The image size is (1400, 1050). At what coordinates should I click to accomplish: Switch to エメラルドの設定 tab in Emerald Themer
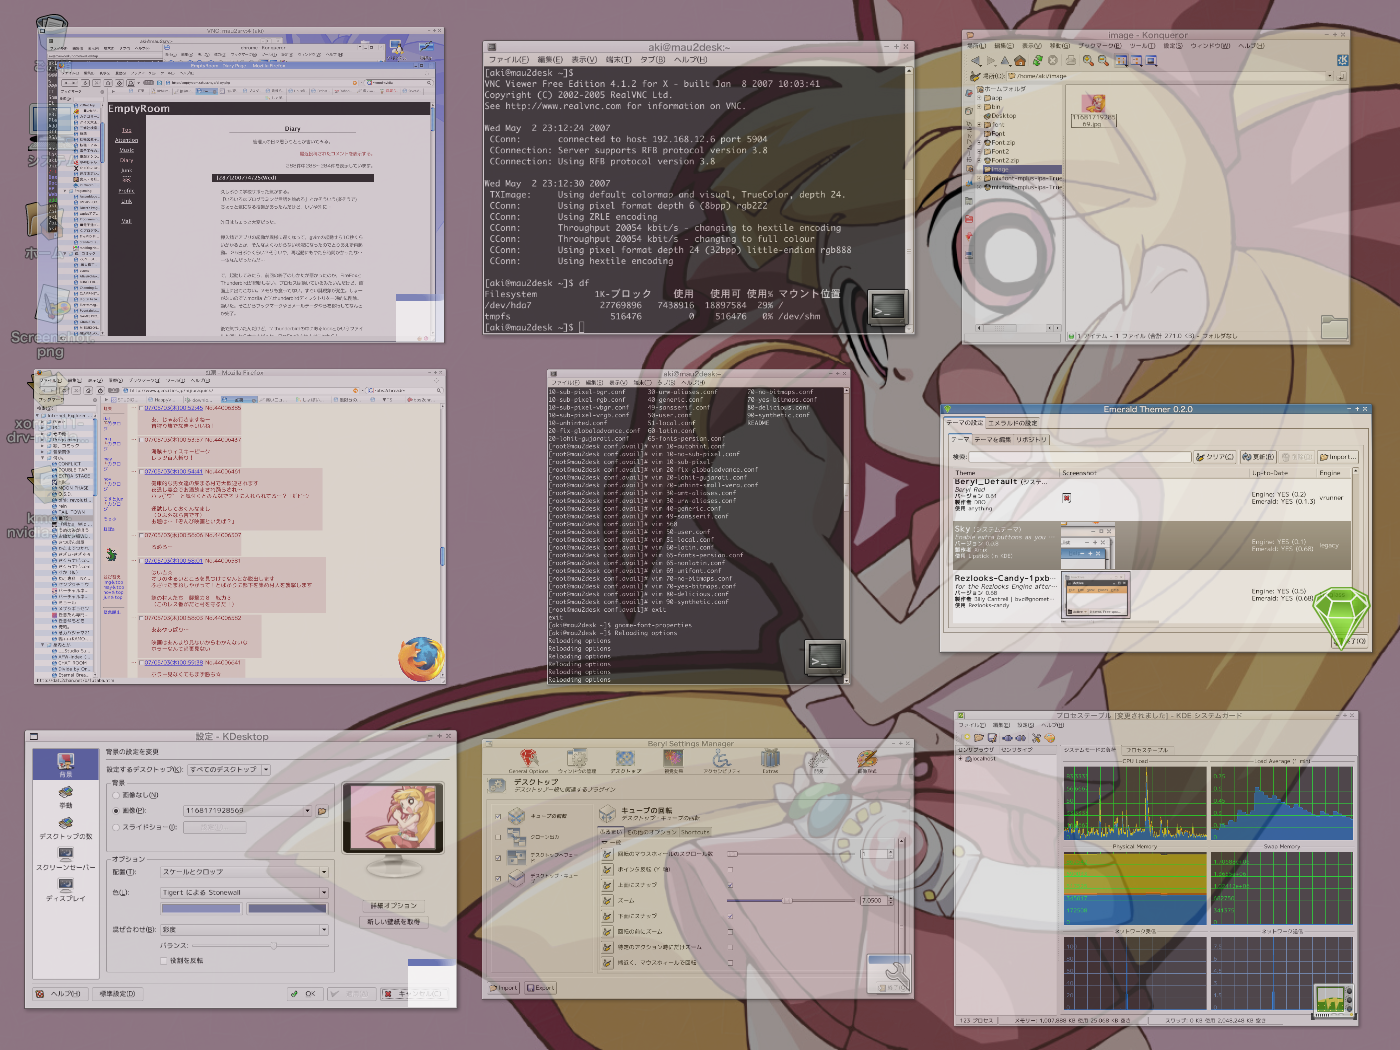pos(1013,423)
